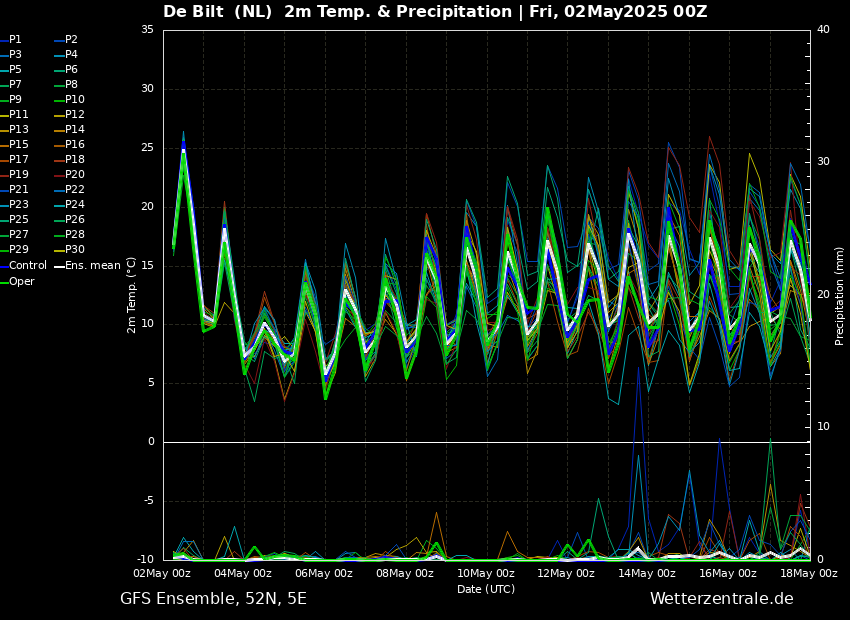Click the 2m Temp. (°C) axis label
The width and height of the screenshot is (850, 620).
click(x=132, y=295)
